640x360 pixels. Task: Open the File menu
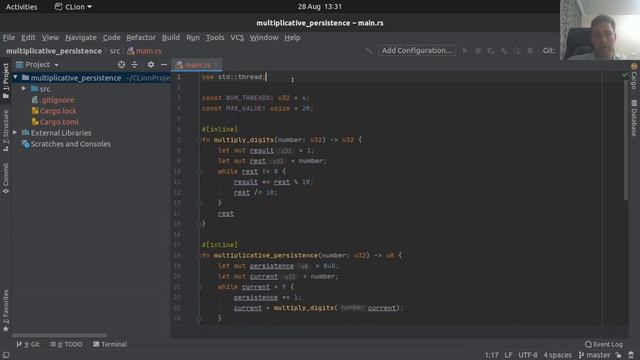[x=9, y=37]
